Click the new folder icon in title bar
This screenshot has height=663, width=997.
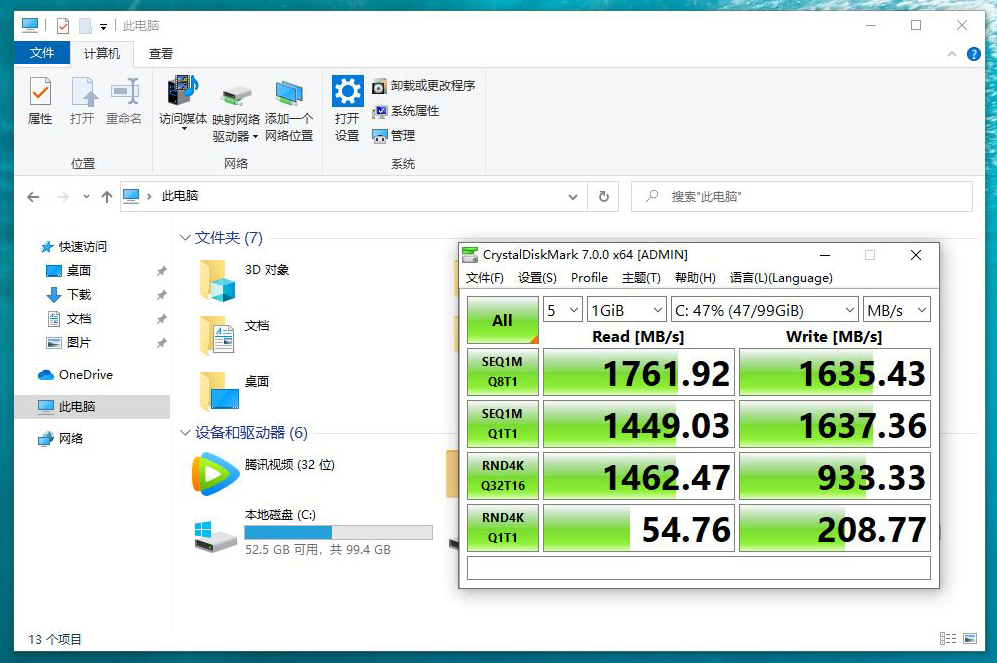[85, 25]
